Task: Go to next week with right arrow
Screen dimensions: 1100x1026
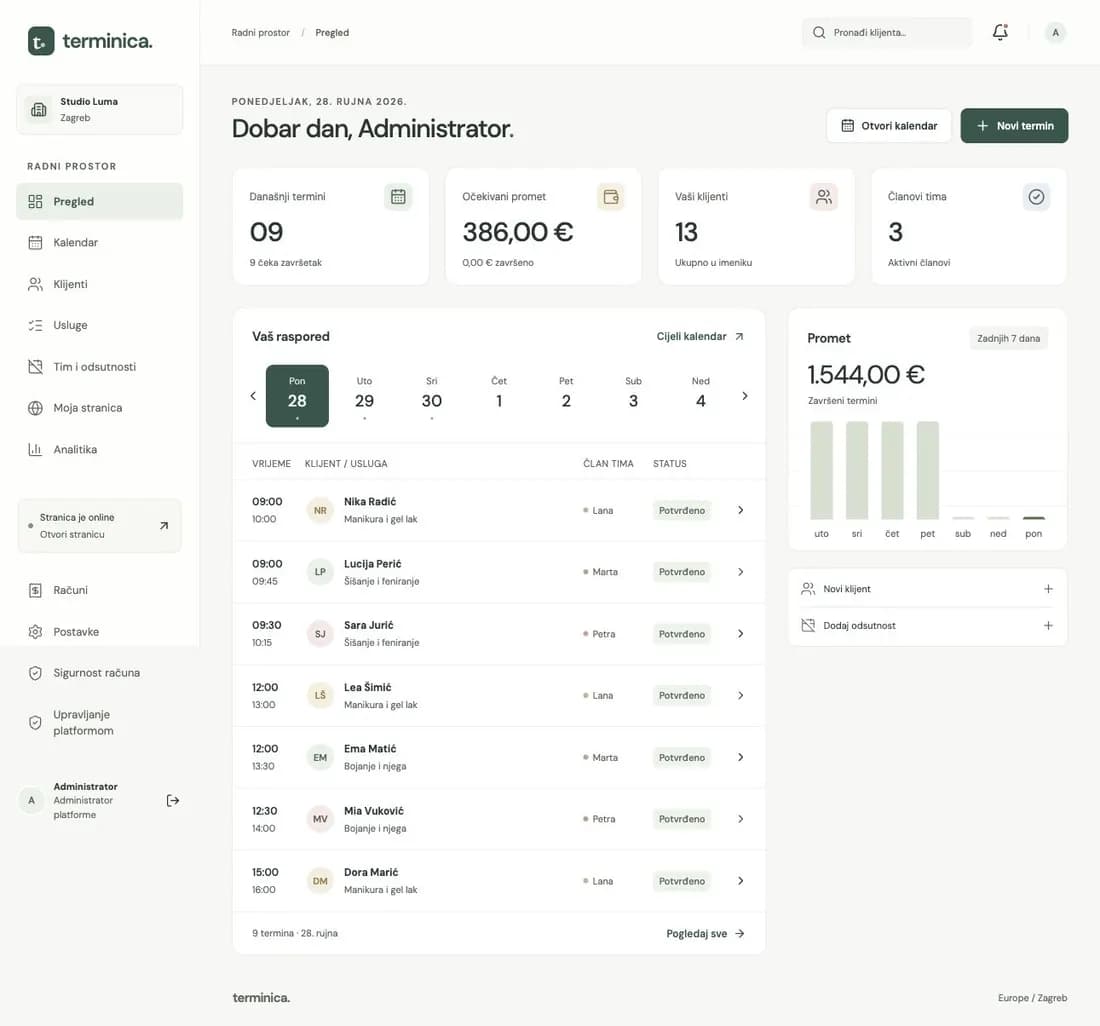Action: (x=744, y=396)
